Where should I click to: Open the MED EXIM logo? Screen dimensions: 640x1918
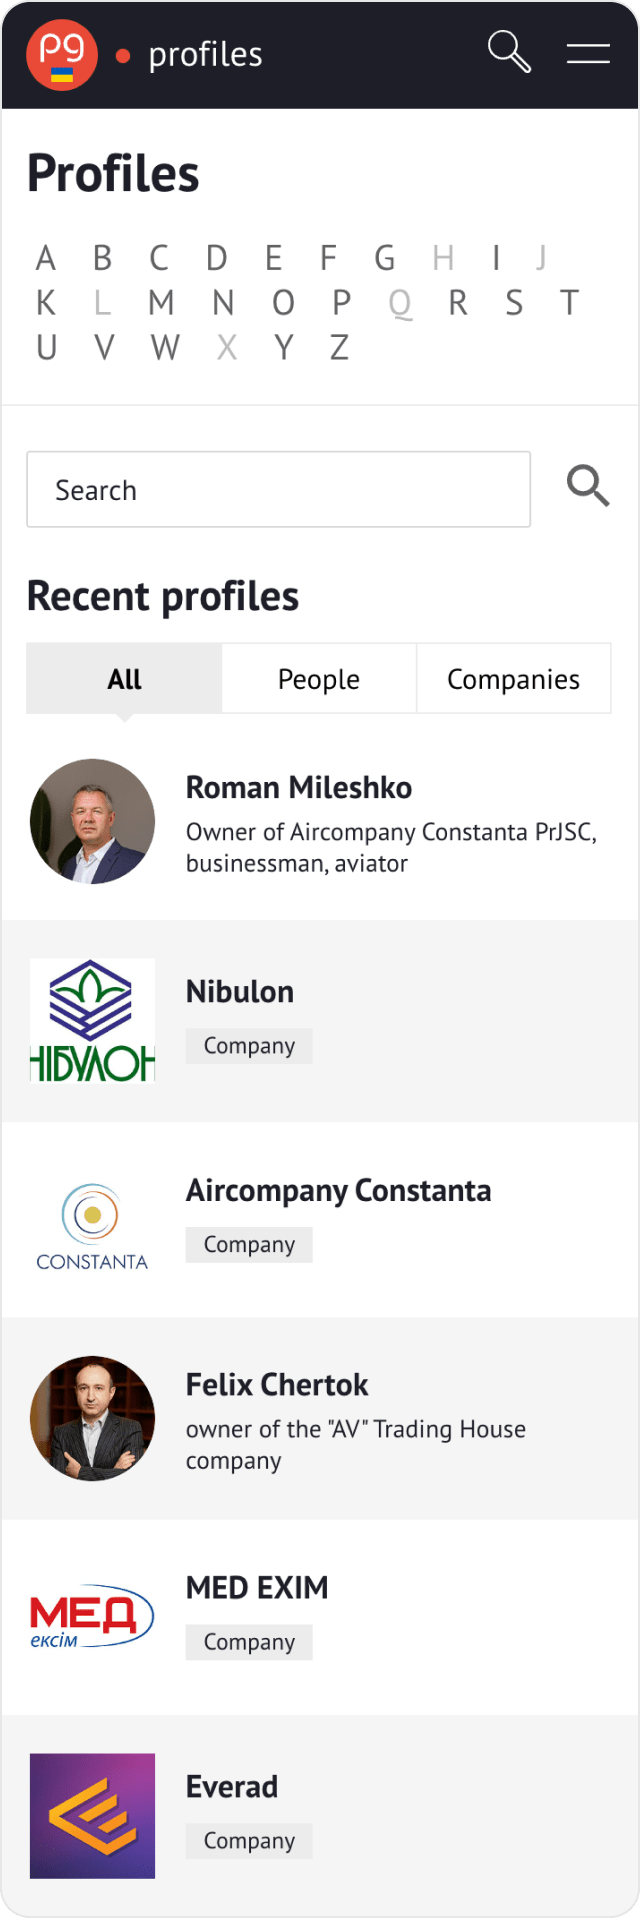coord(92,1615)
